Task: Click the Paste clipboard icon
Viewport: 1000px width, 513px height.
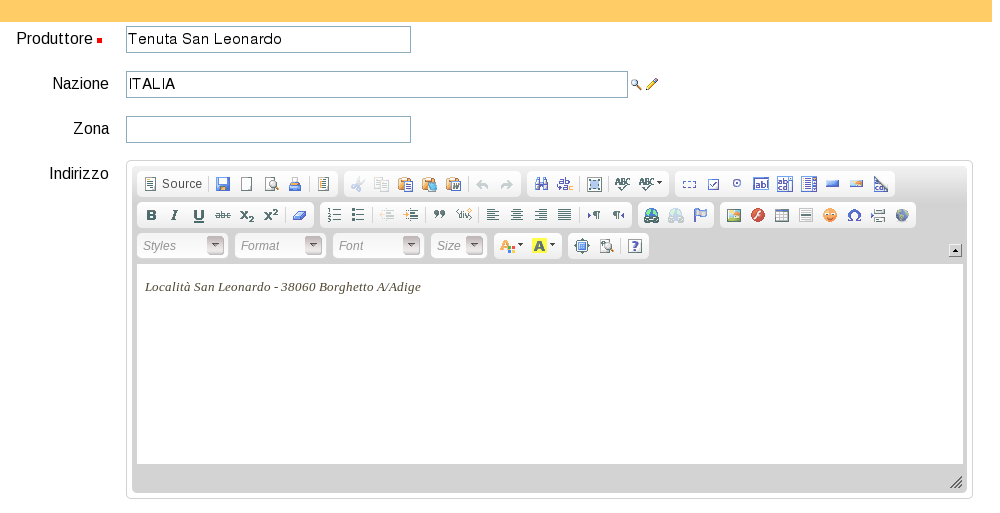Action: tap(405, 184)
